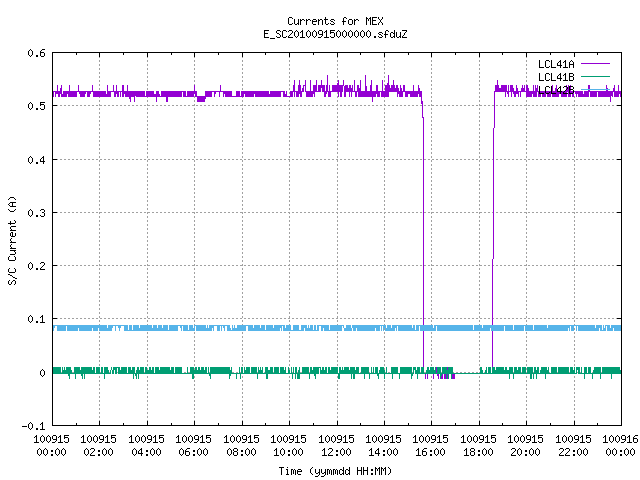640x480 pixels.
Task: Click the 100916 00:00 time tick label
Action: pyautogui.click(x=620, y=445)
